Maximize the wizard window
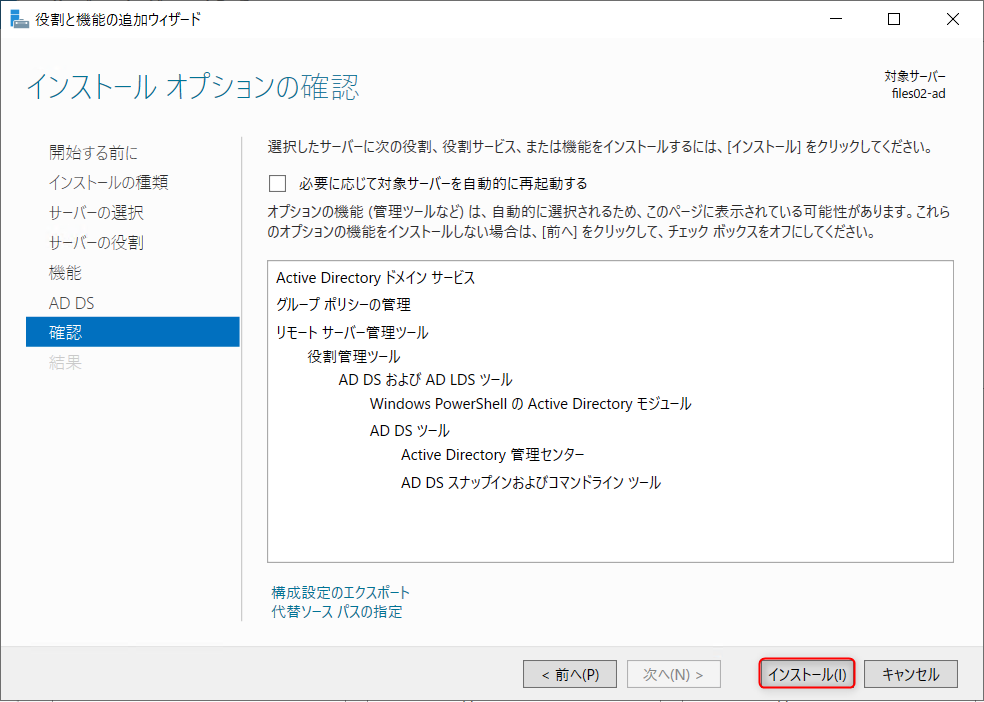 click(894, 19)
